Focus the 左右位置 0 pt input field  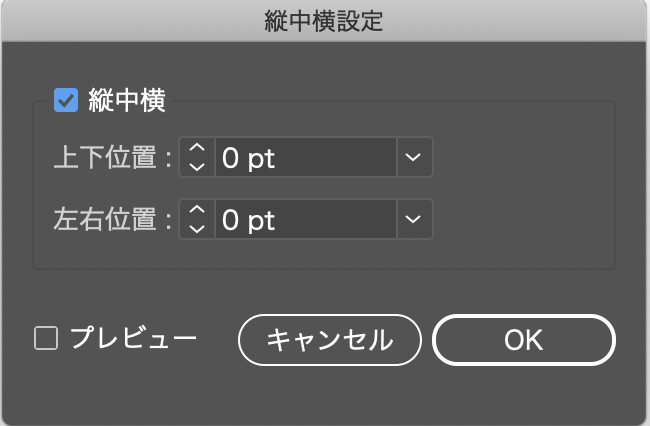tap(306, 219)
